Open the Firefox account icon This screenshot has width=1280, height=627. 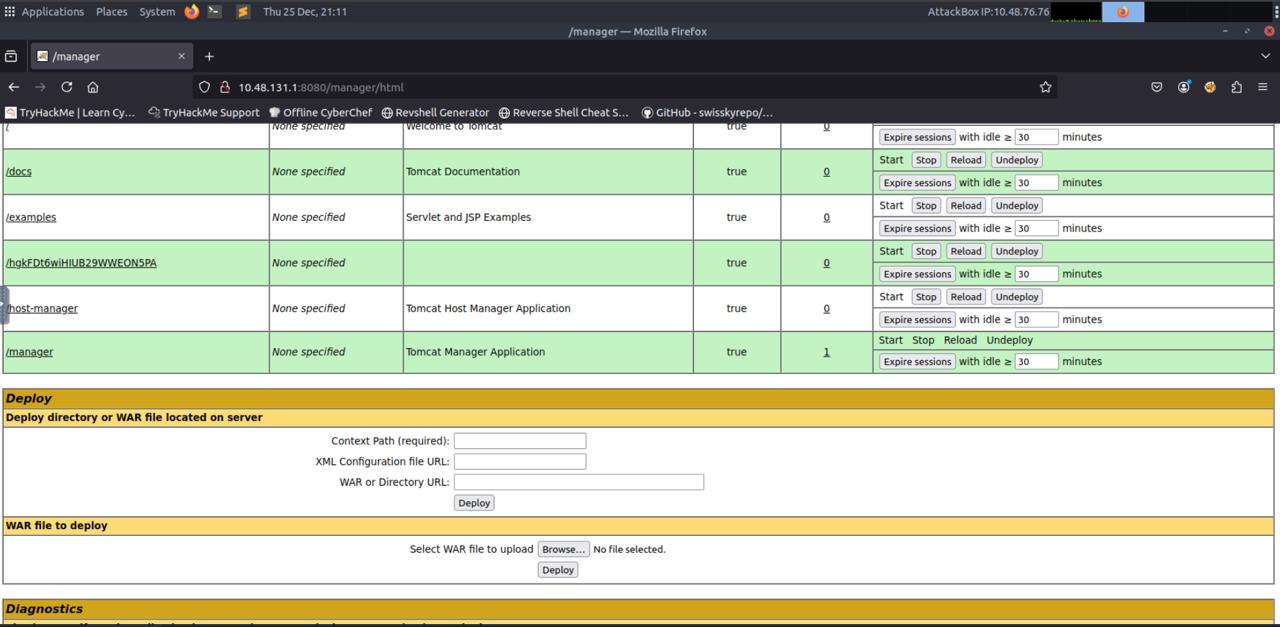coord(1183,87)
